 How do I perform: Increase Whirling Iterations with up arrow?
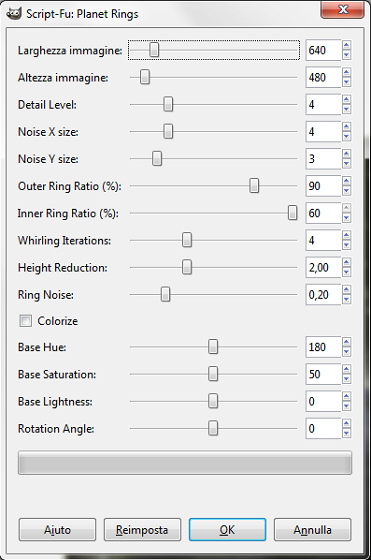click(346, 235)
